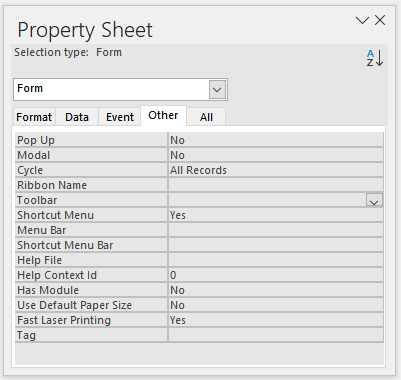
Task: Click the Menu Bar value field
Action: pos(276,230)
